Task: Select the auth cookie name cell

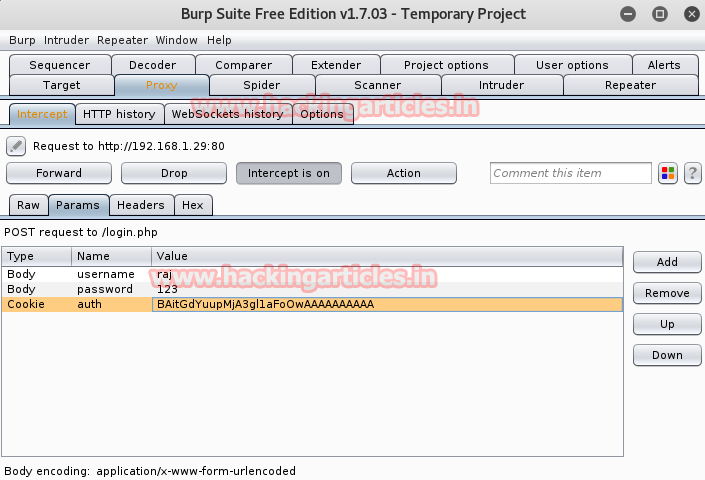Action: coord(112,304)
